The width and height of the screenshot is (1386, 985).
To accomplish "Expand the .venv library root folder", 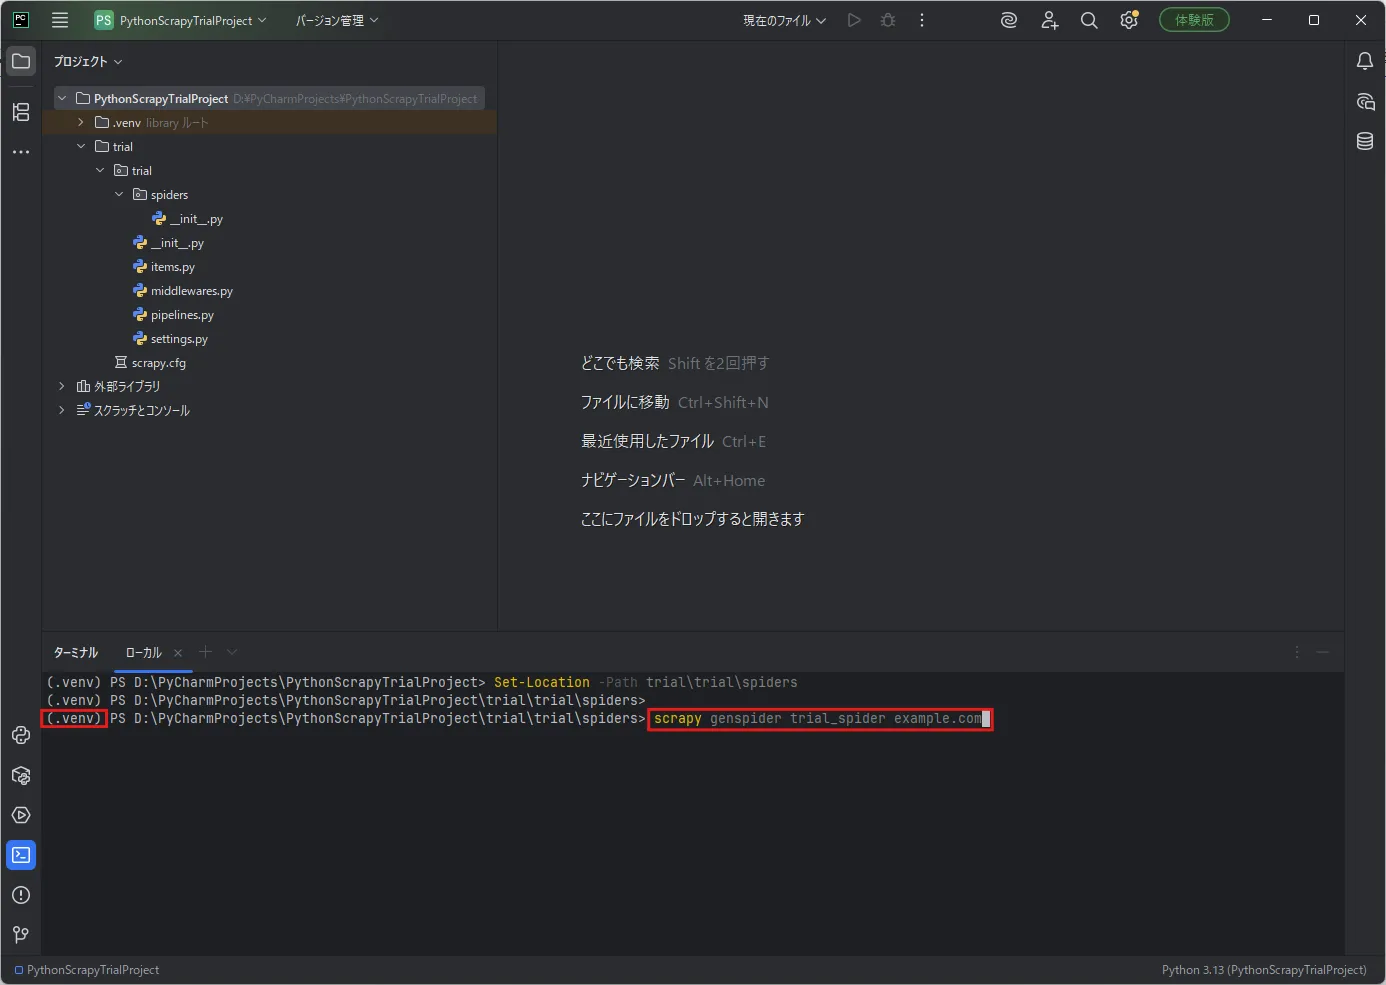I will pyautogui.click(x=81, y=123).
